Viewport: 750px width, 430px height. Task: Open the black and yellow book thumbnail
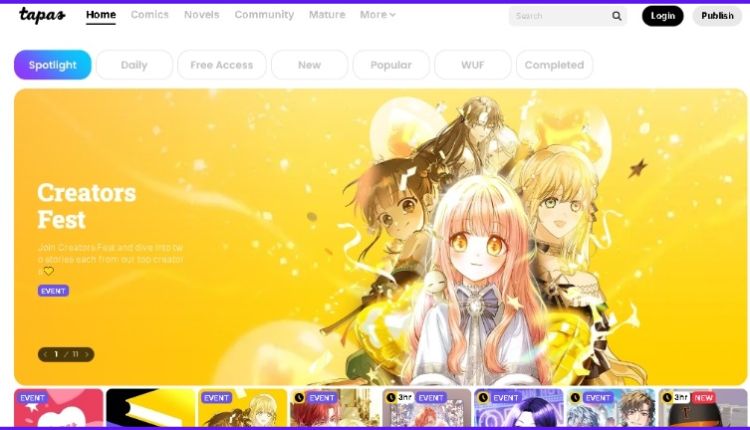click(x=151, y=408)
